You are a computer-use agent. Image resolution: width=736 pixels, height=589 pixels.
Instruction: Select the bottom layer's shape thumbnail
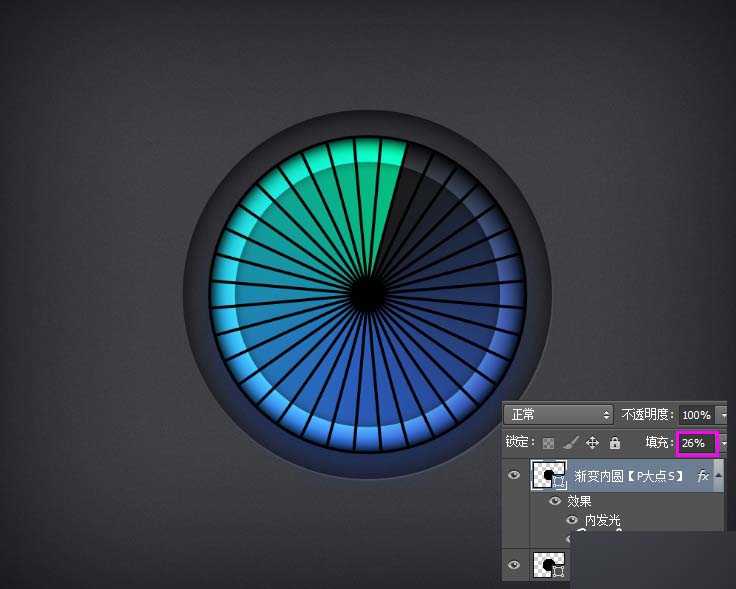click(548, 566)
